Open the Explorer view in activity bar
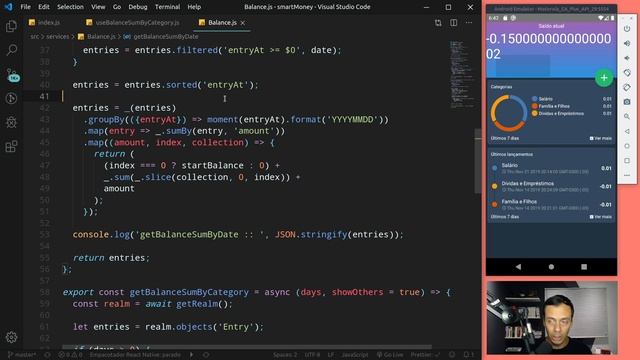640x360 pixels. point(11,27)
